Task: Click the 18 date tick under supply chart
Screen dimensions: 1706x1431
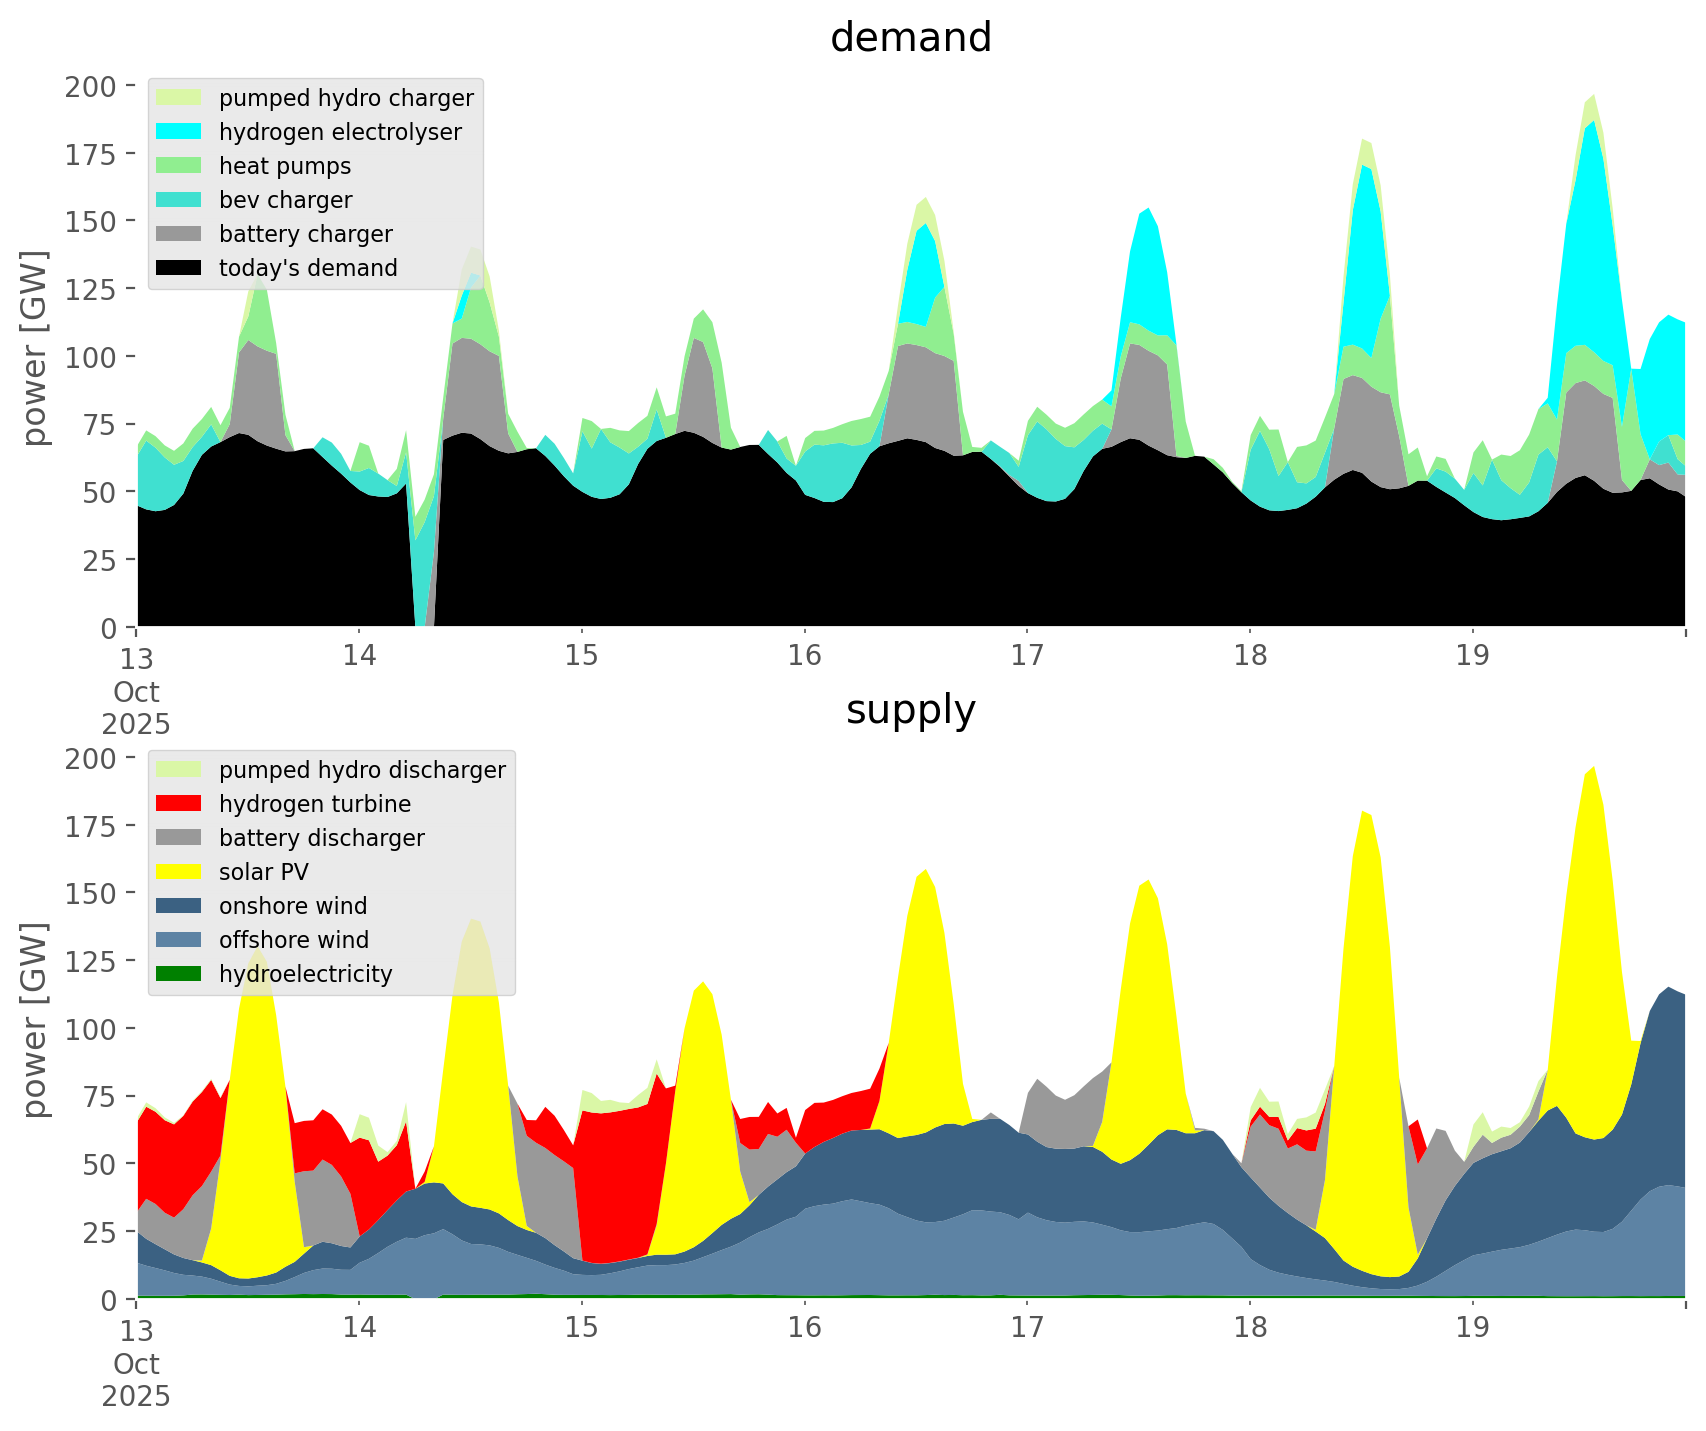Action: tap(1249, 1328)
